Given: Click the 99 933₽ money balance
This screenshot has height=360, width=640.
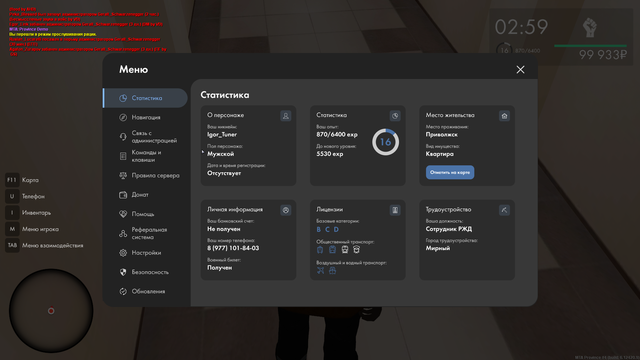Looking at the screenshot, I should point(602,55).
